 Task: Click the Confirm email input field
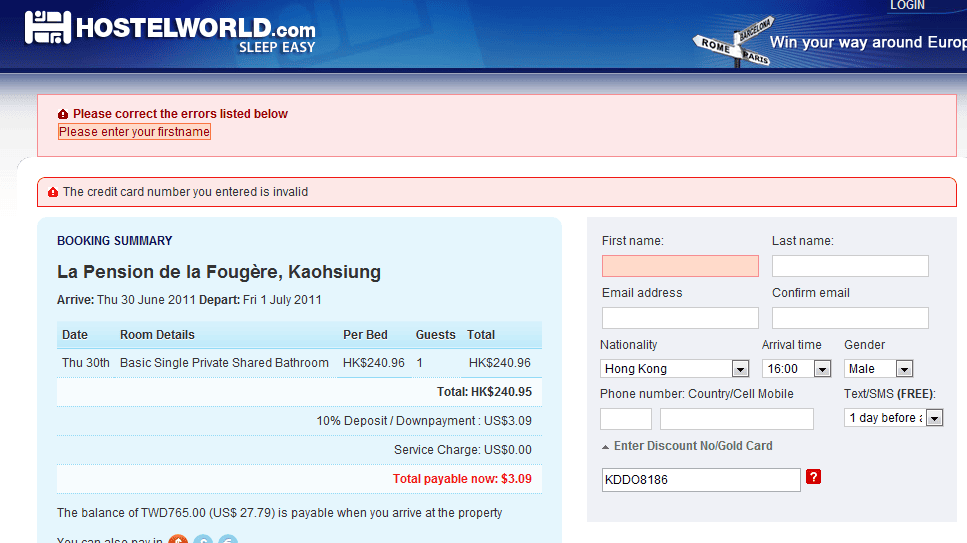point(850,318)
